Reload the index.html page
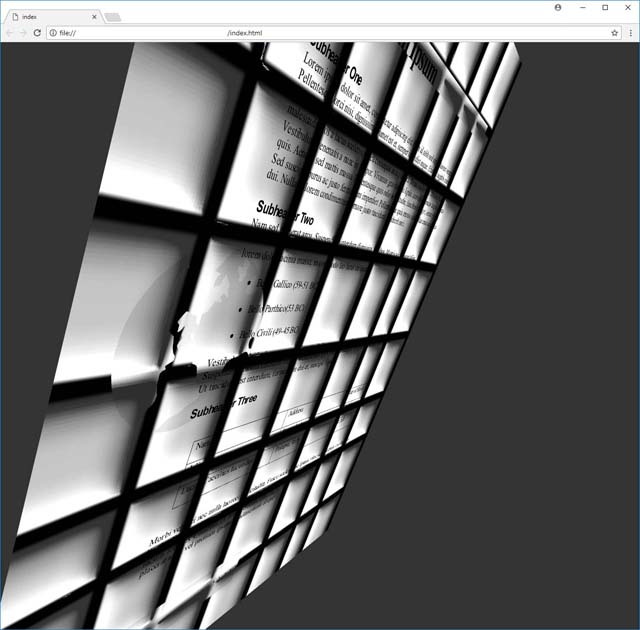 point(38,33)
